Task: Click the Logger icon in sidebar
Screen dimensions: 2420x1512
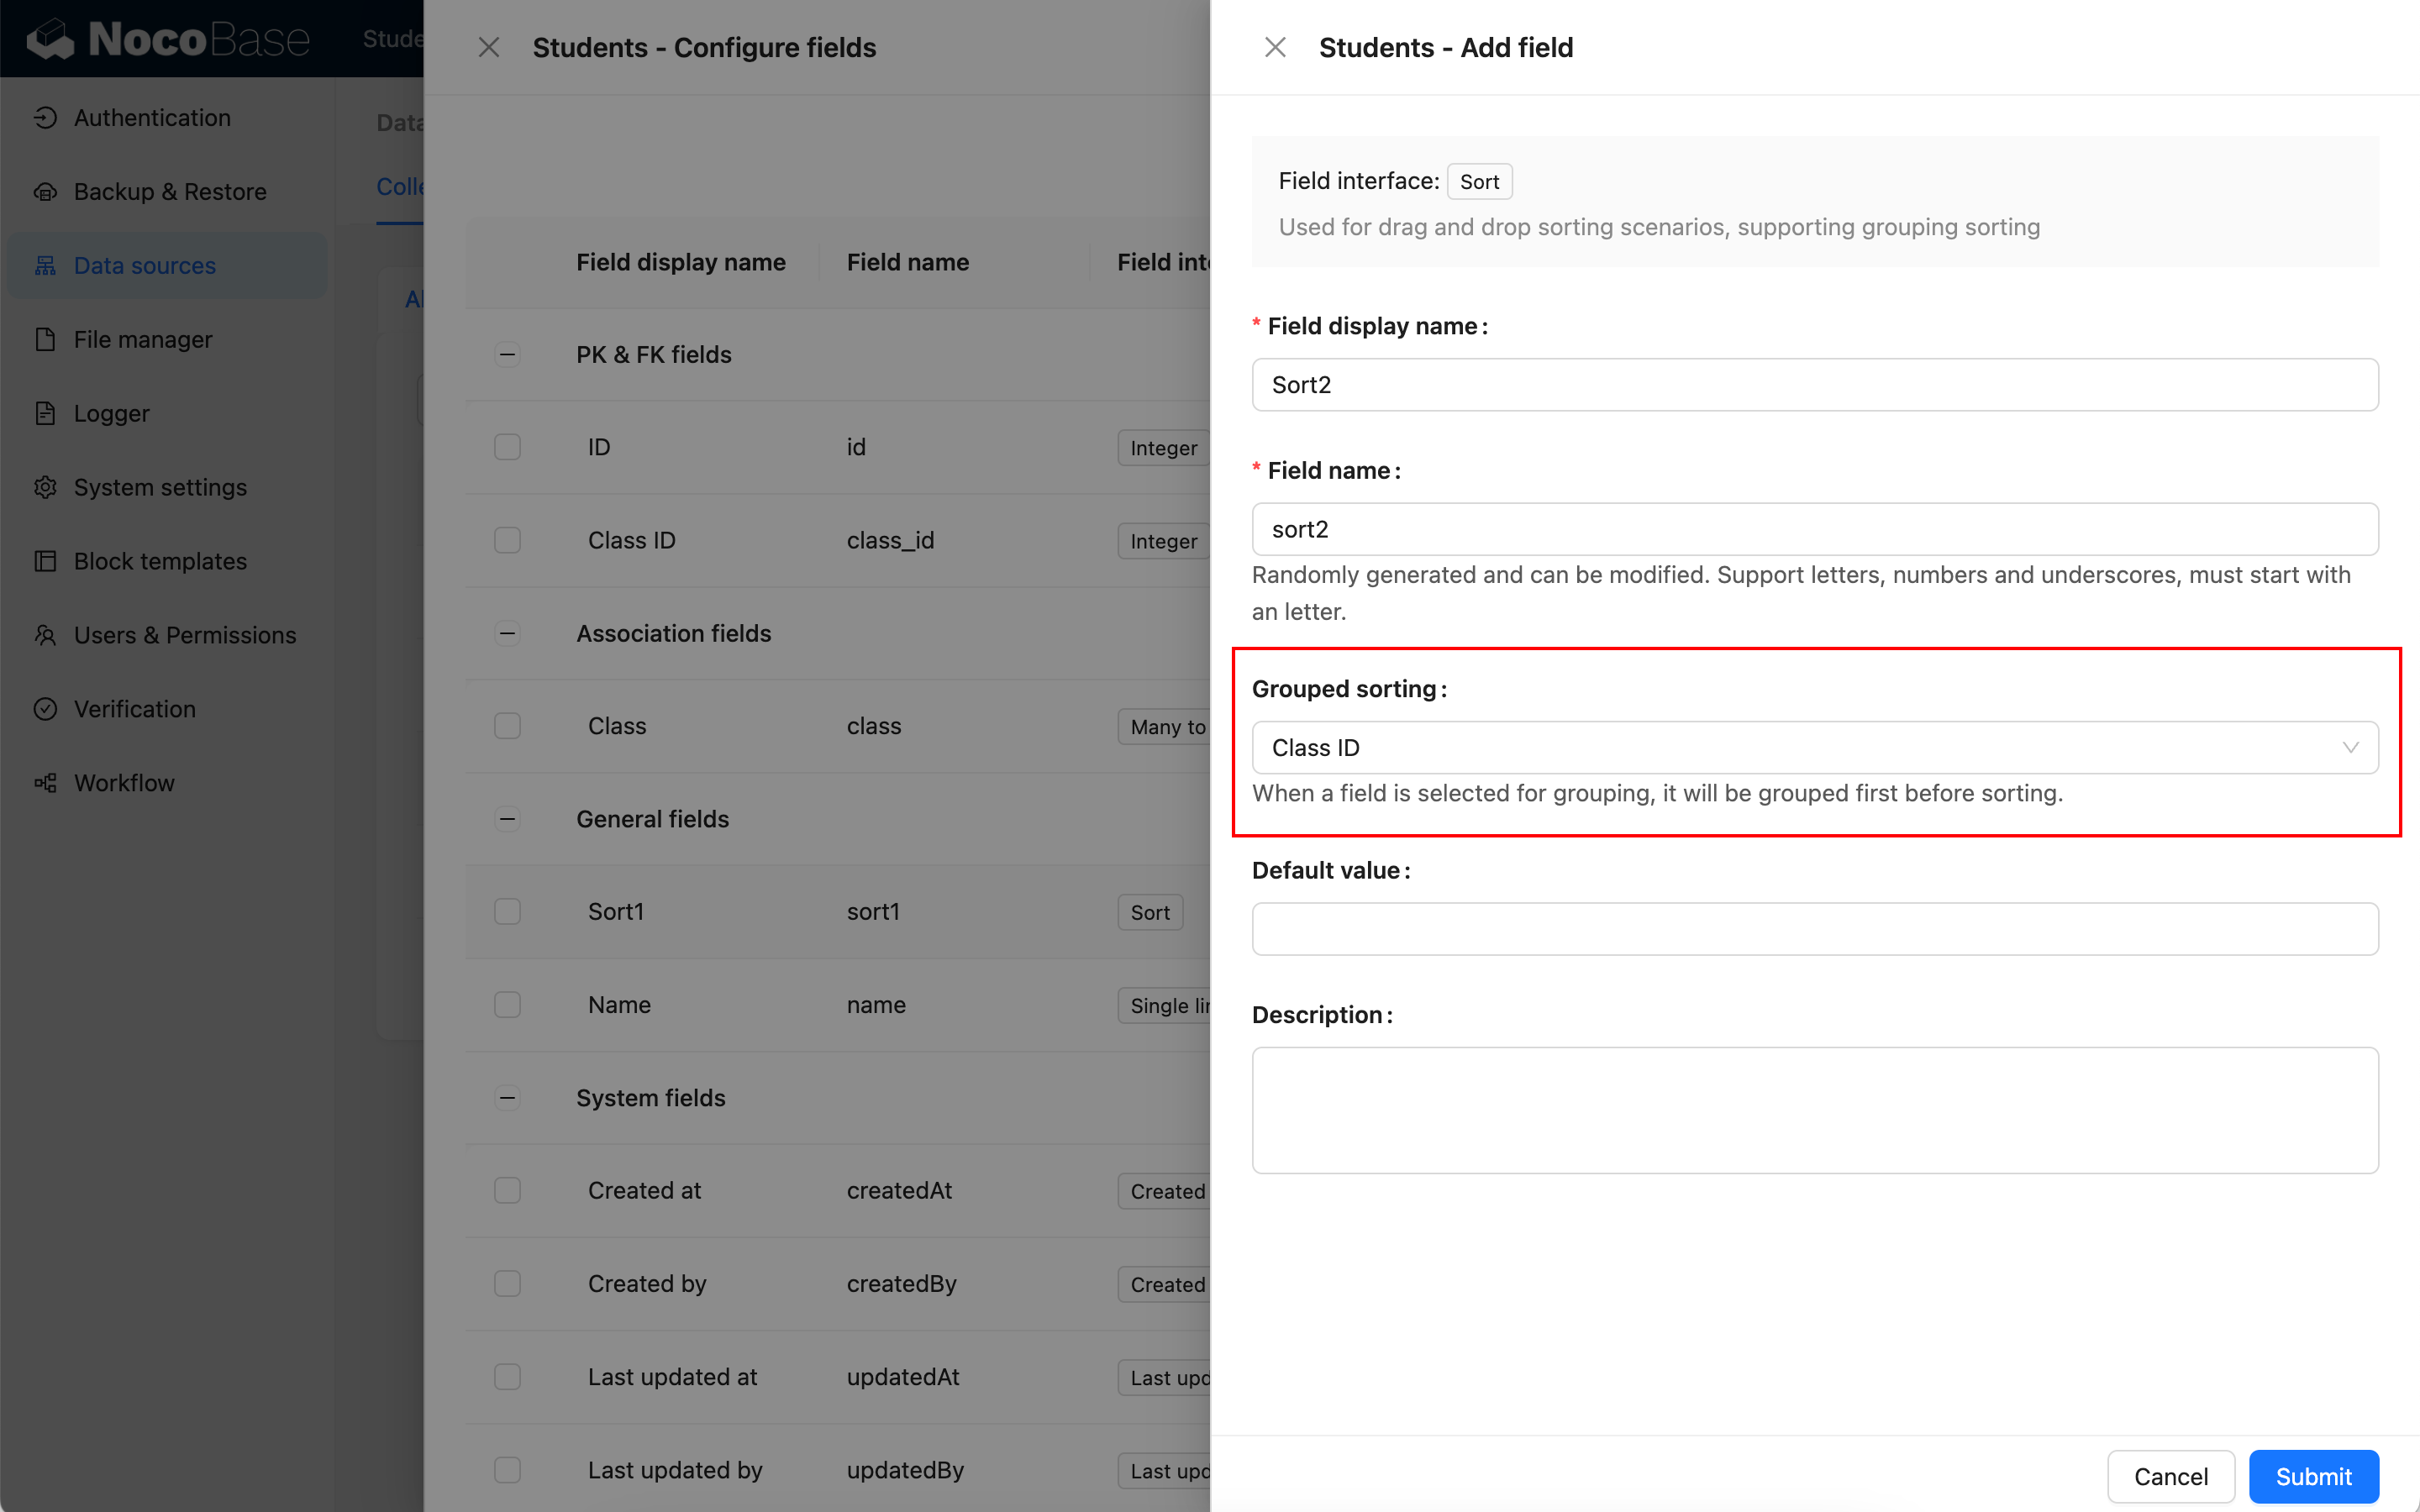Action: [x=45, y=414]
